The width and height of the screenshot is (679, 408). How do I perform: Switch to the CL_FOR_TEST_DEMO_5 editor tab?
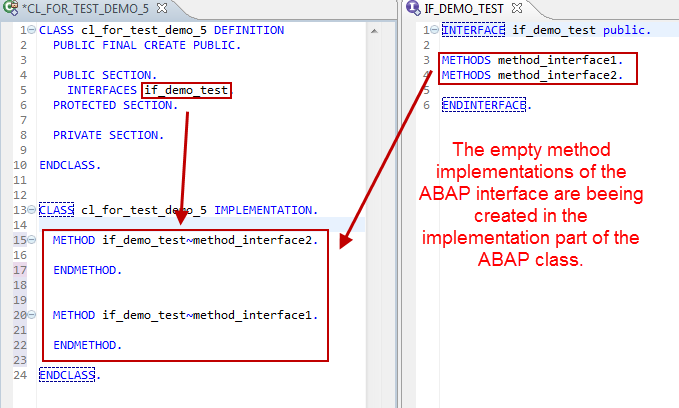pyautogui.click(x=87, y=8)
